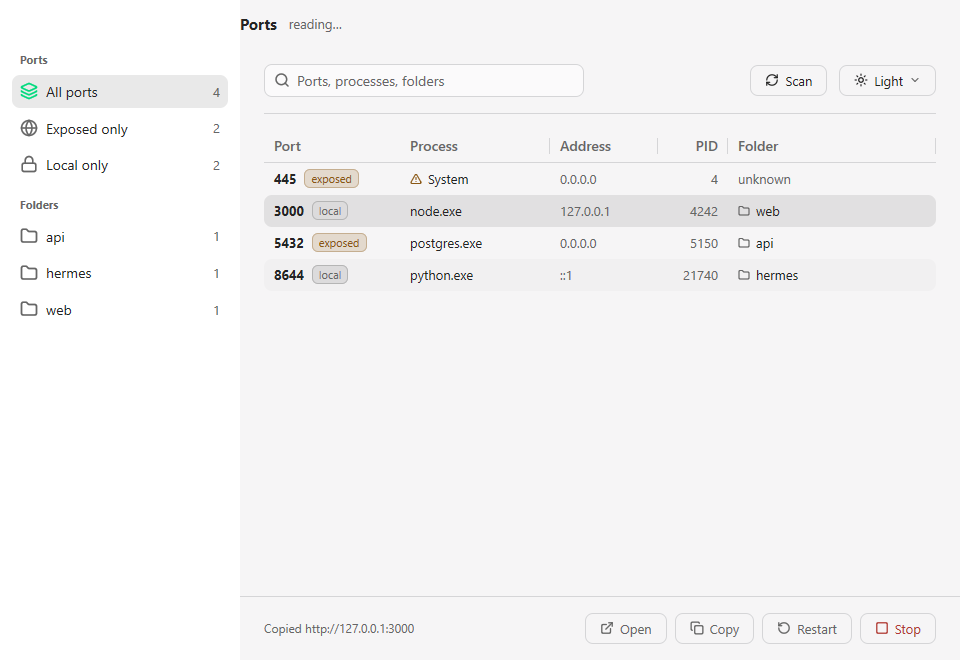The image size is (960, 660).
Task: Click the hermes folder icon in sidebar
Action: (x=29, y=273)
